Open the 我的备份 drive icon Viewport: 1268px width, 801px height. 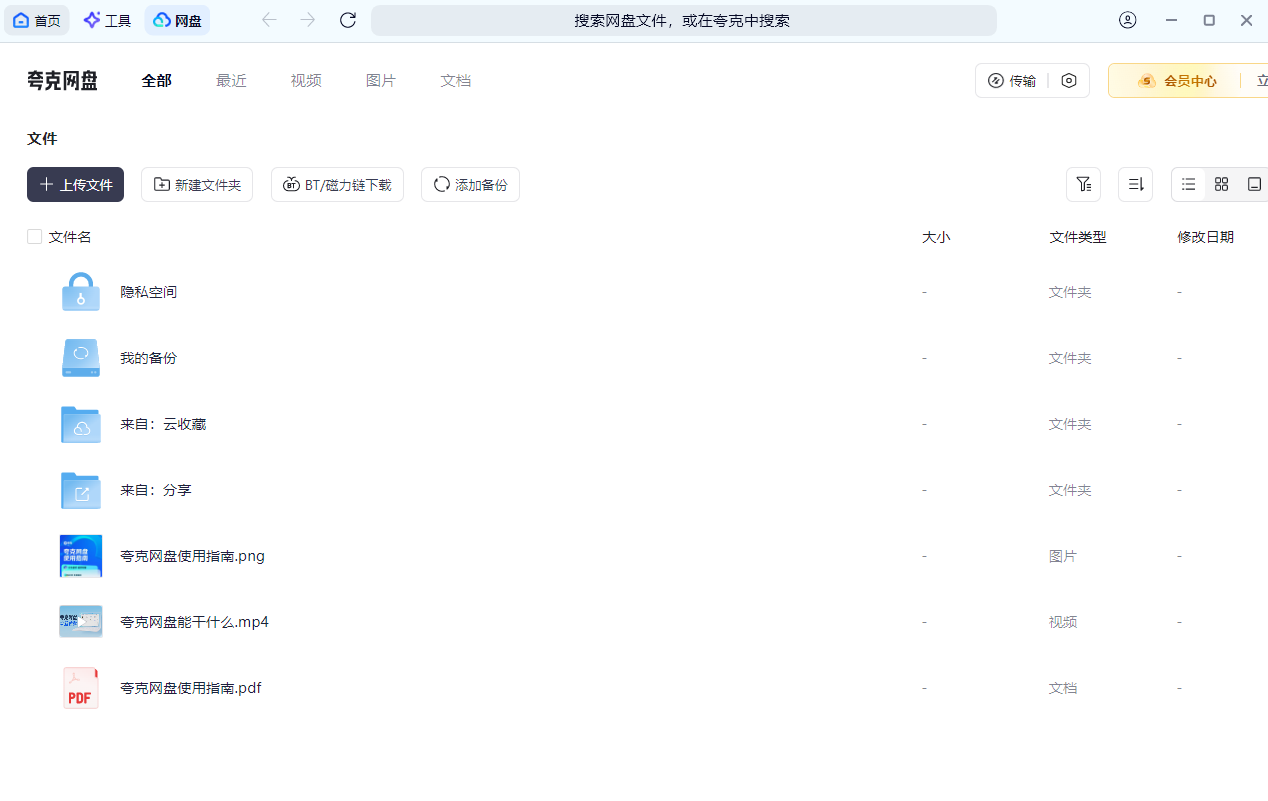pos(80,358)
